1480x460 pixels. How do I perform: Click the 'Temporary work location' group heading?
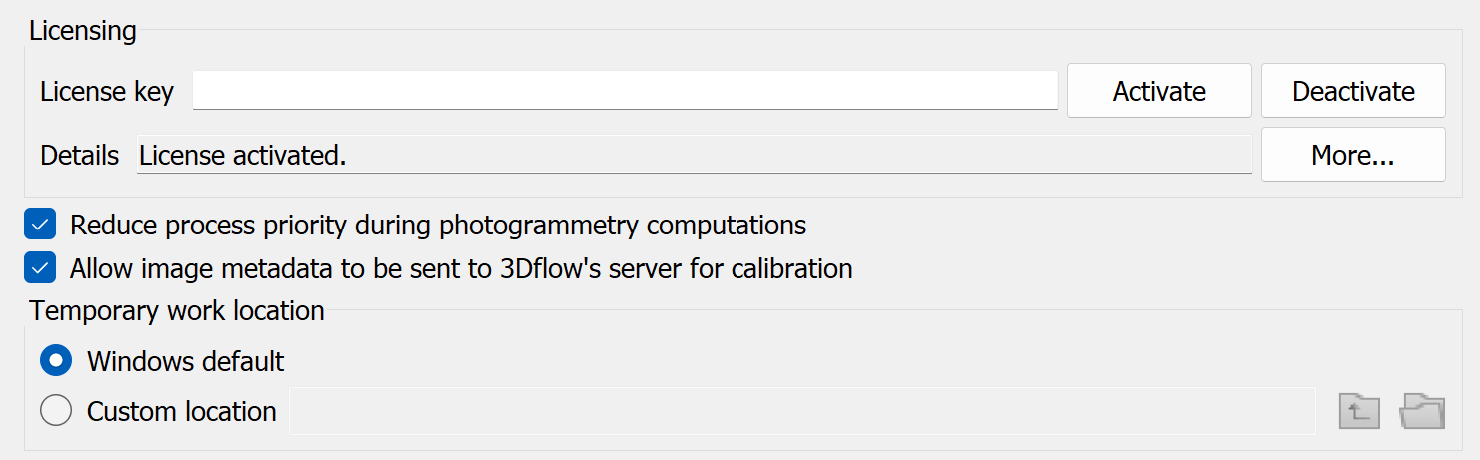[x=177, y=310]
